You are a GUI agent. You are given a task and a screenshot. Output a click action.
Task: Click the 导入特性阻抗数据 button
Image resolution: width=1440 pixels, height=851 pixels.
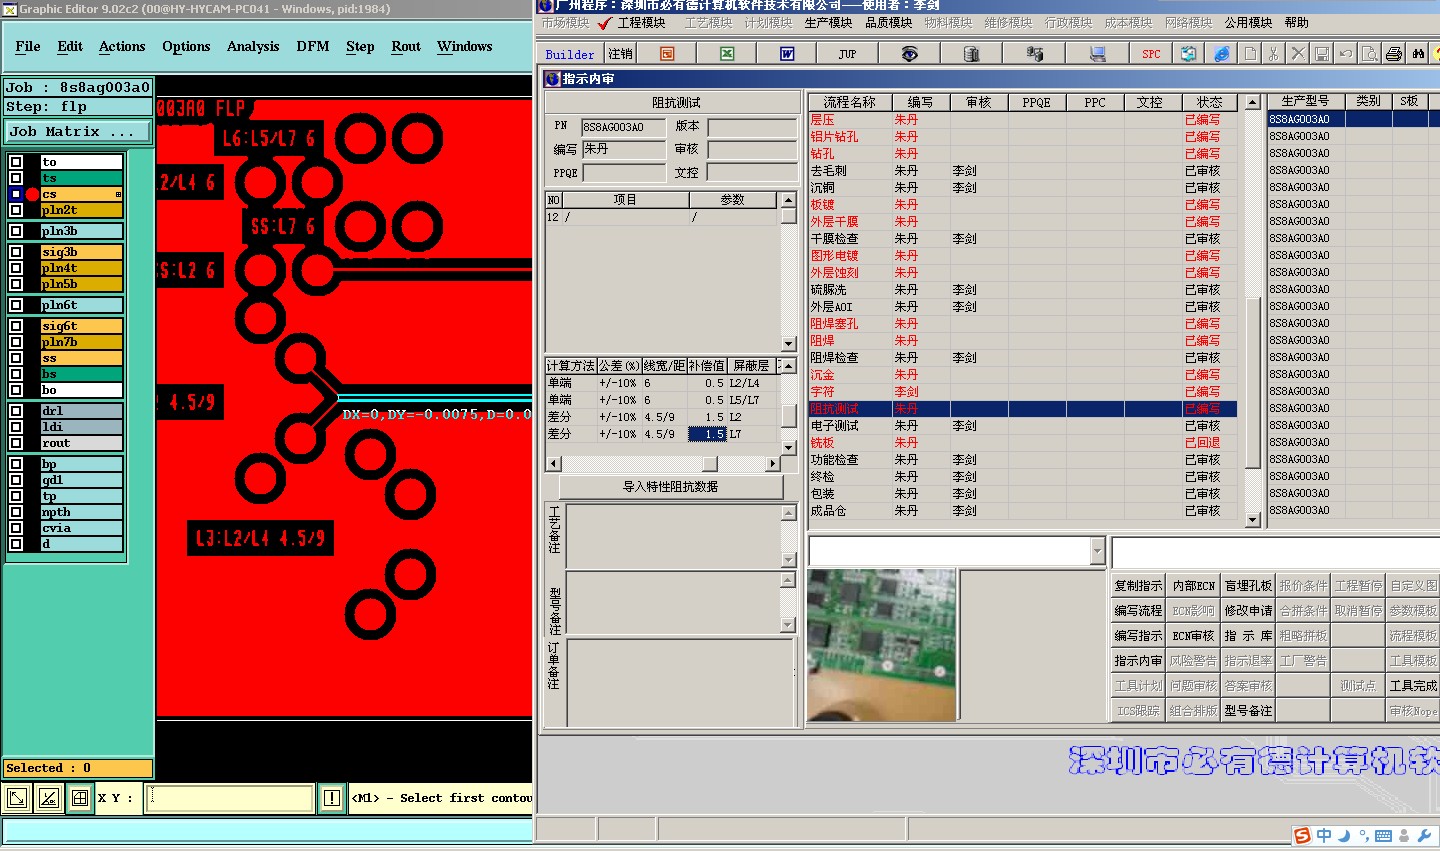click(670, 487)
